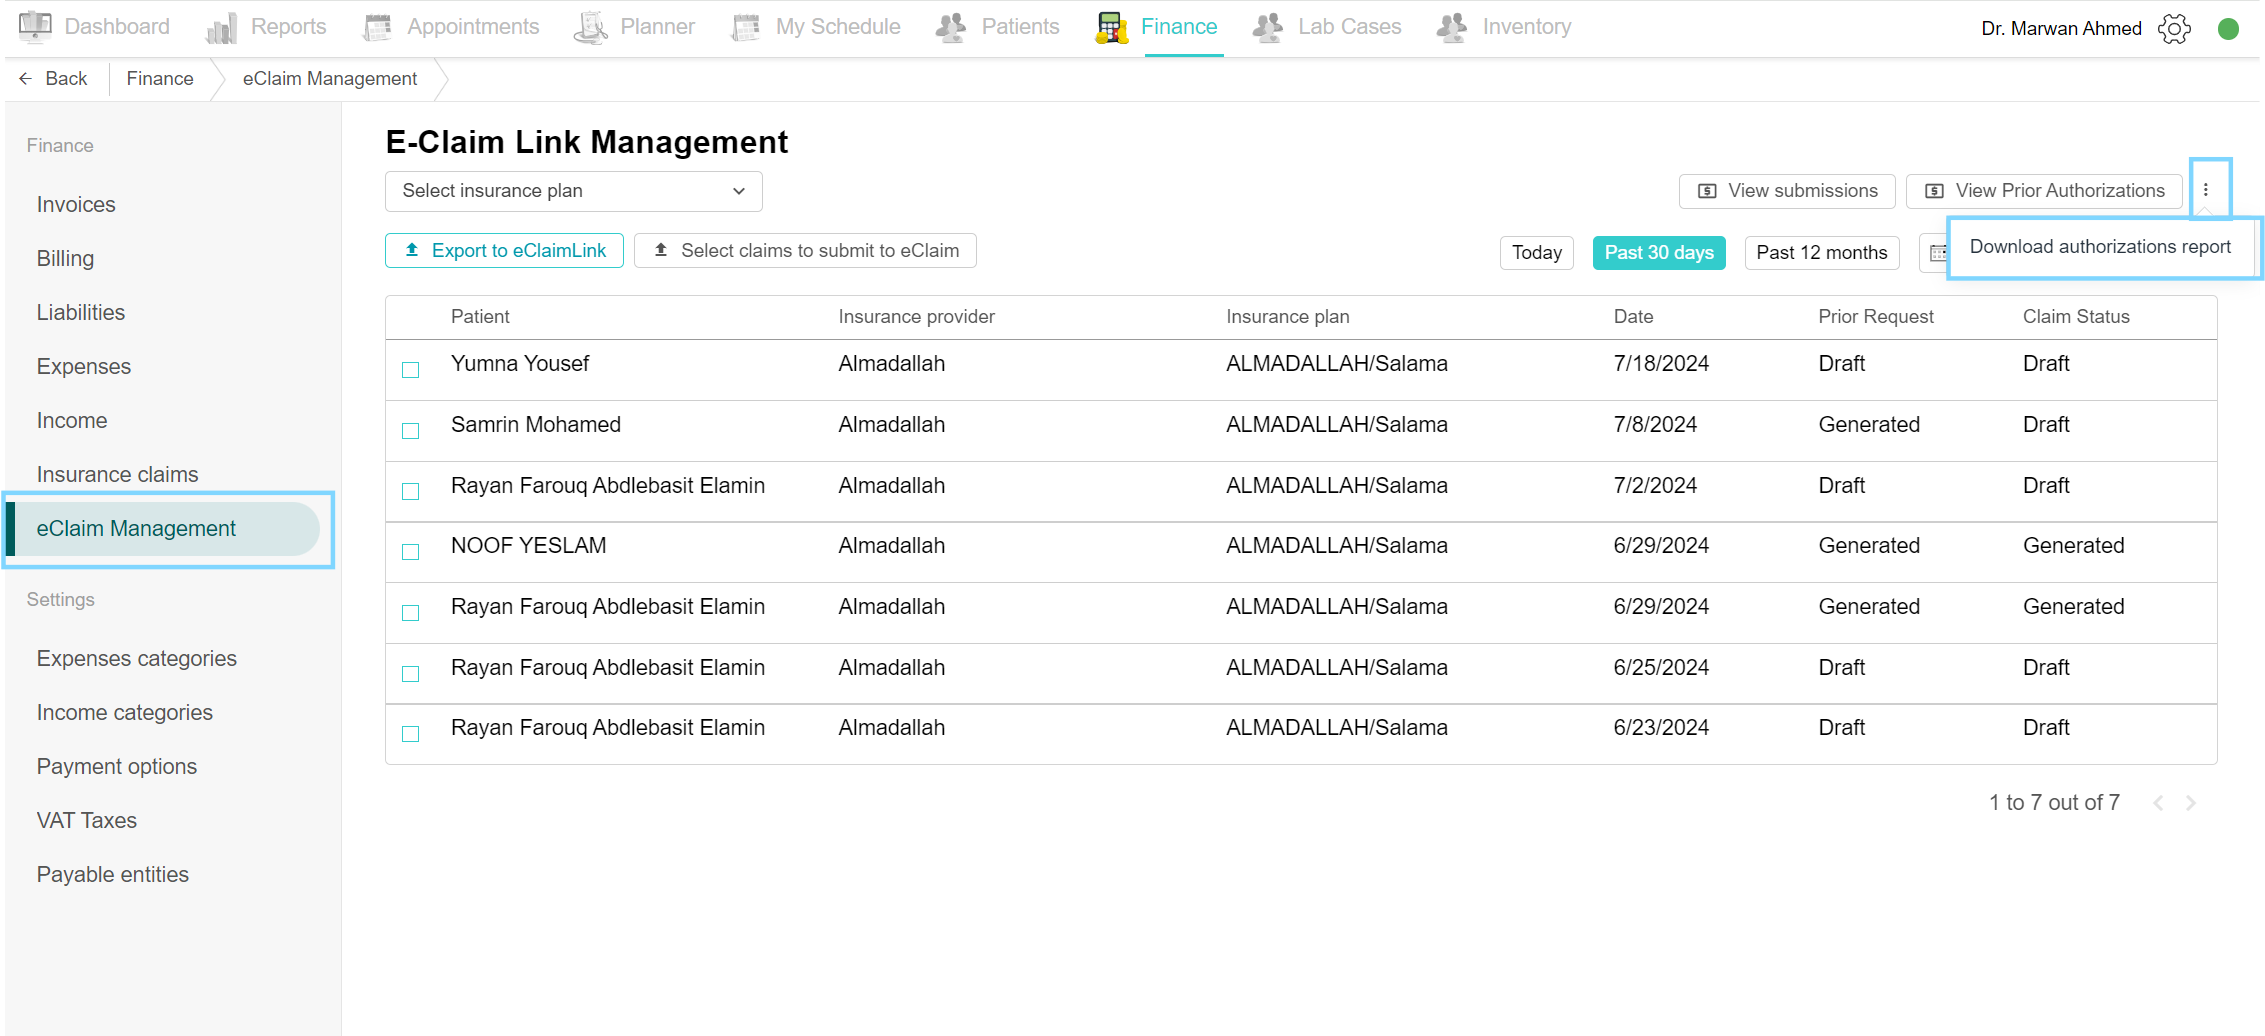The height and width of the screenshot is (1036, 2265).
Task: Open the calendar date range picker icon
Action: click(x=1936, y=253)
